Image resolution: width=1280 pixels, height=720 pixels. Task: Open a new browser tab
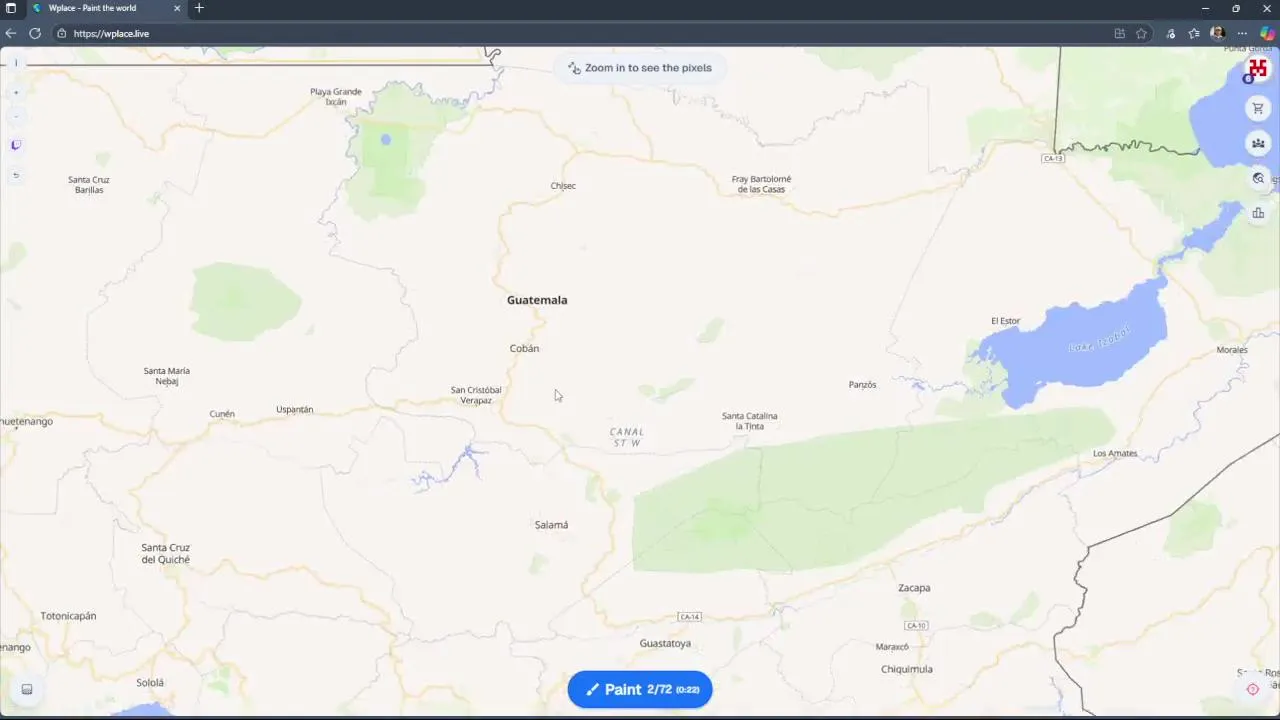199,8
